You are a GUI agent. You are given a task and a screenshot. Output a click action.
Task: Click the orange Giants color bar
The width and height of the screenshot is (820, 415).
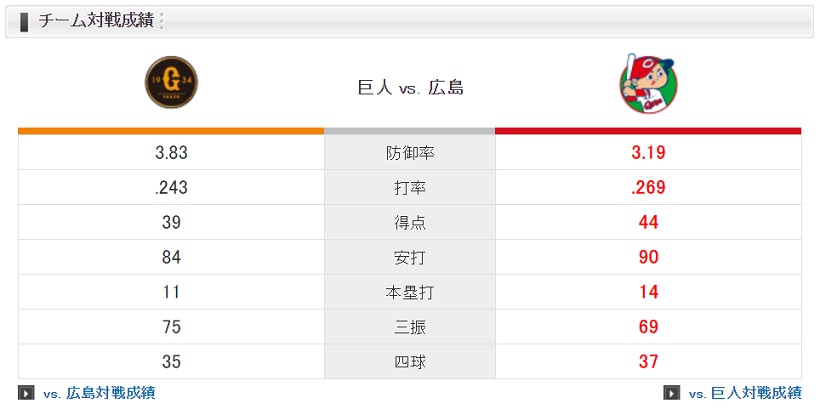pos(170,130)
